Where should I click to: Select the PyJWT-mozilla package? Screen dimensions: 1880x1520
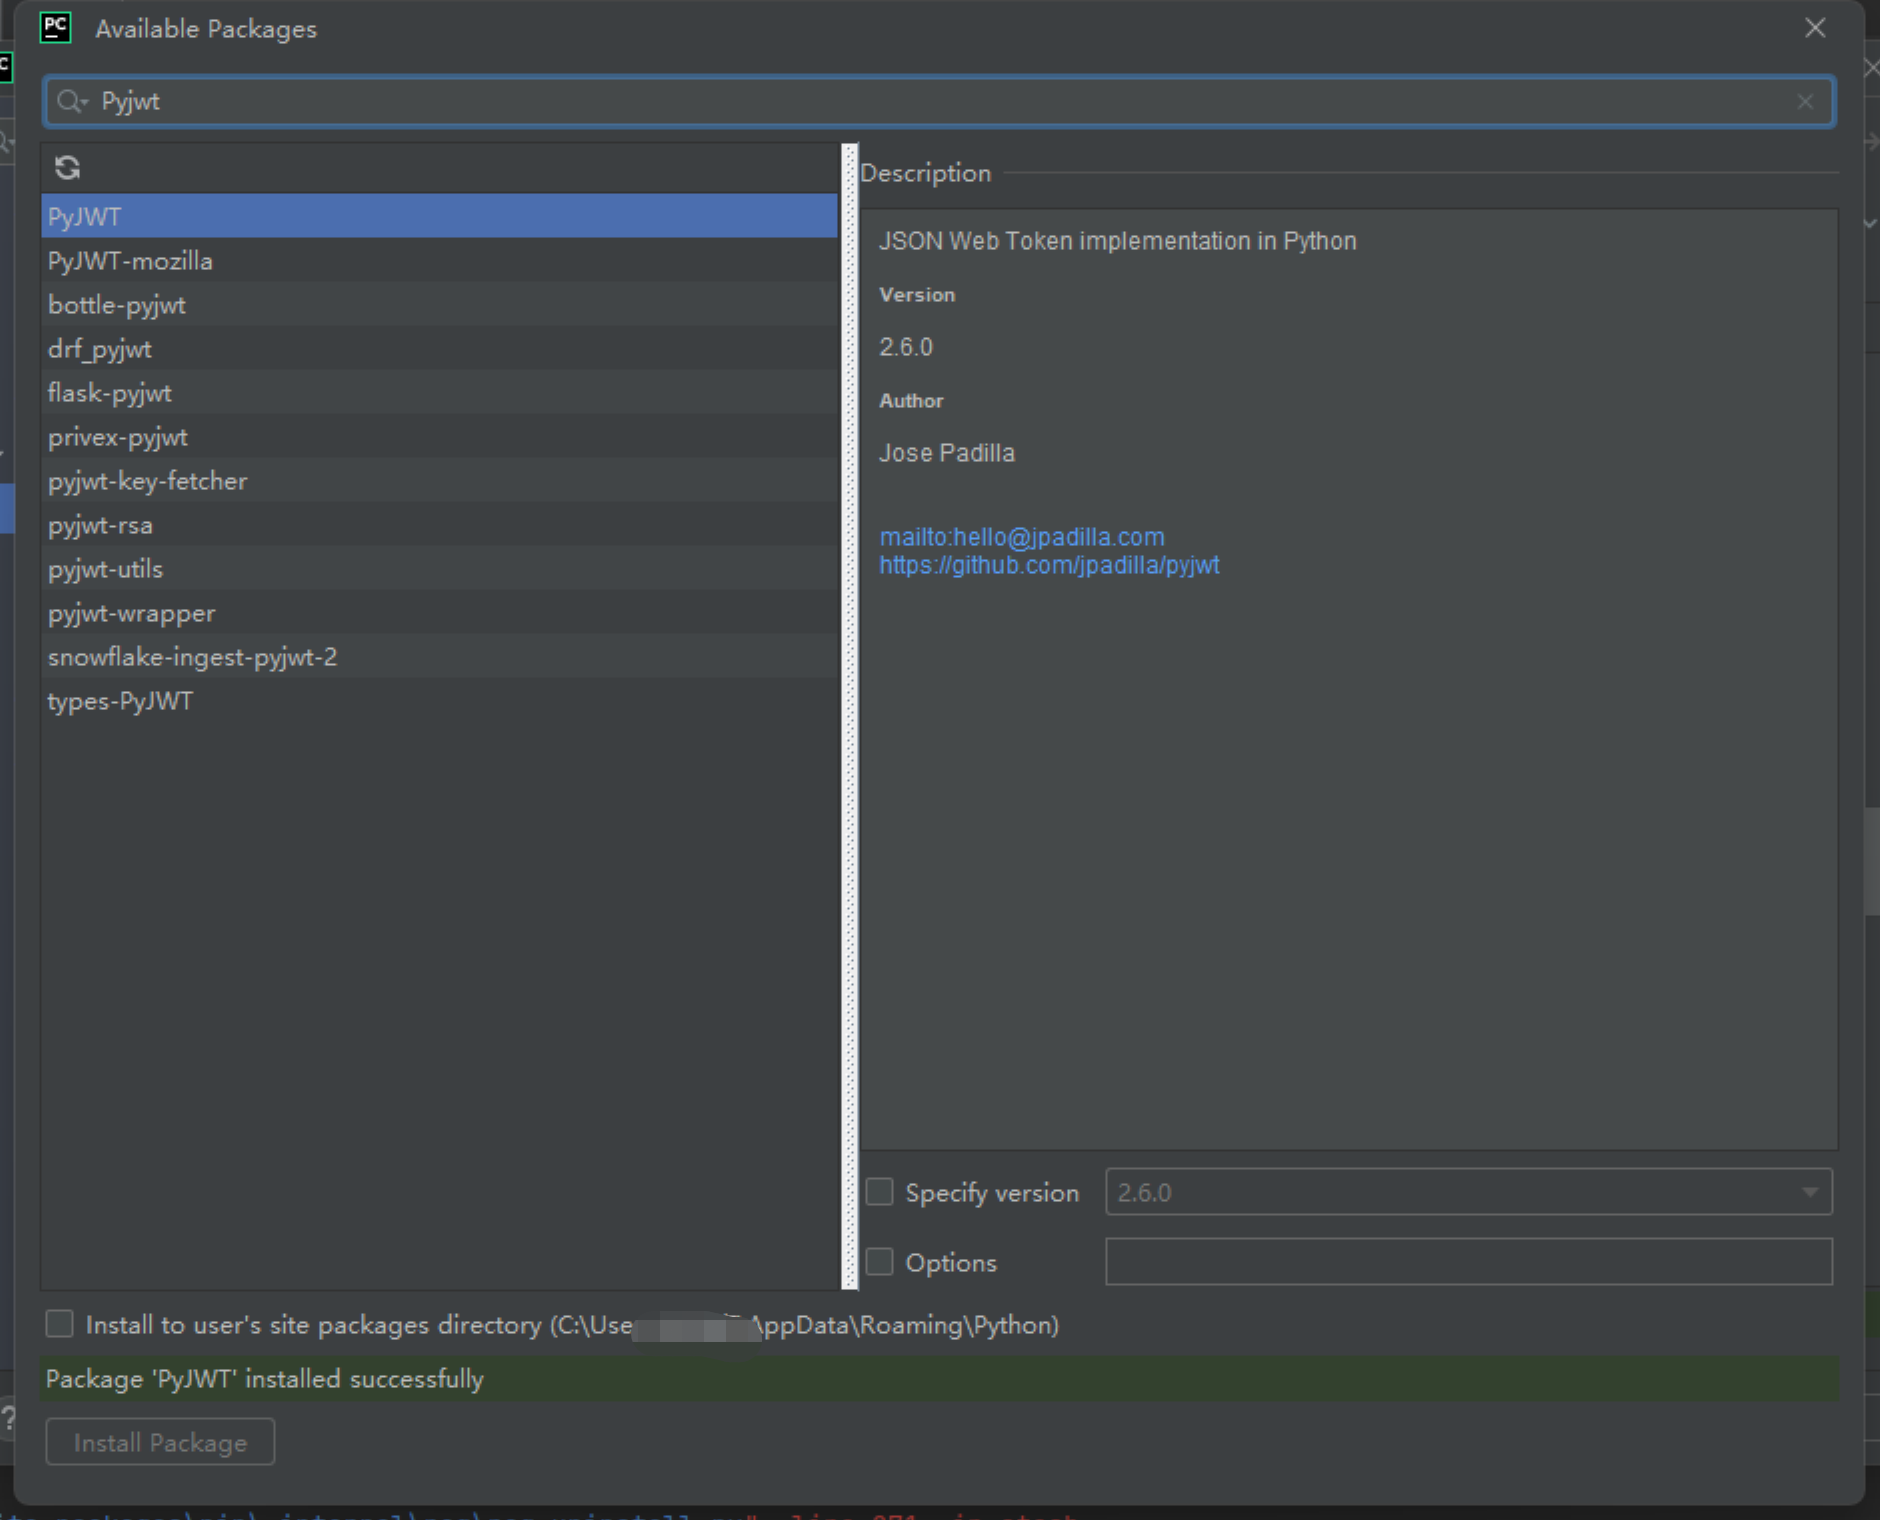[x=439, y=260]
